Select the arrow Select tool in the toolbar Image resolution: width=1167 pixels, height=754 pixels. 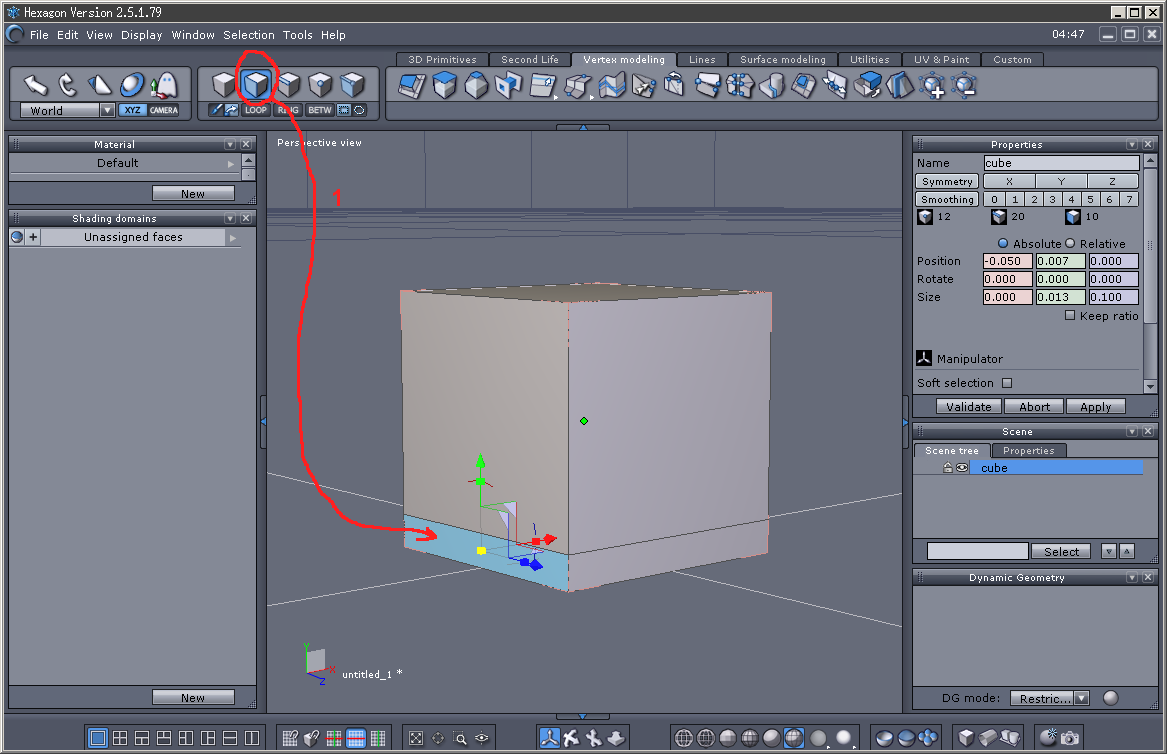[36, 84]
